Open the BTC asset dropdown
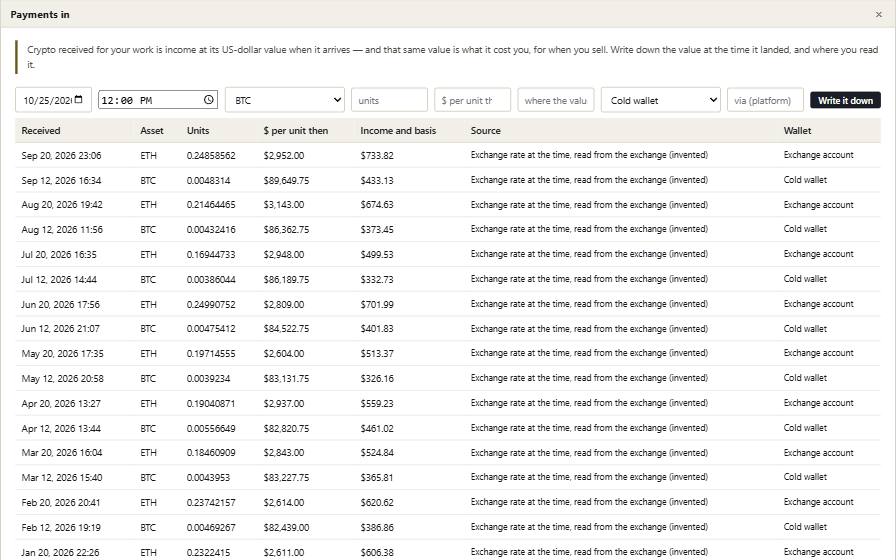Viewport: 896px width, 560px height. (285, 100)
